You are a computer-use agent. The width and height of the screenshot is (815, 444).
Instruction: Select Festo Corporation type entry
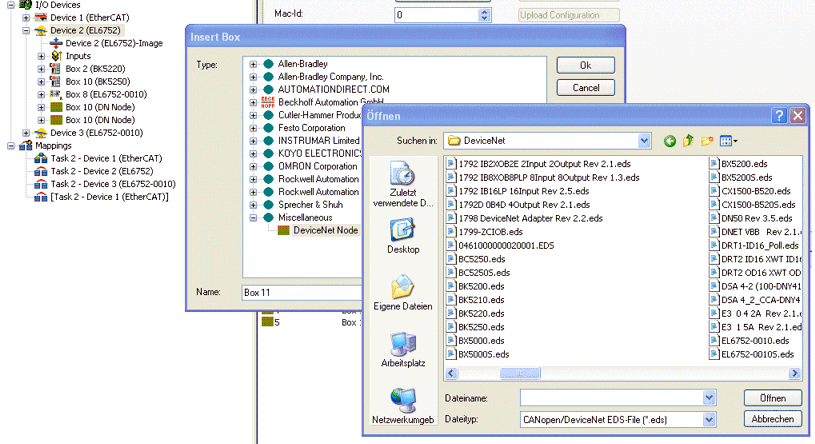click(311, 128)
